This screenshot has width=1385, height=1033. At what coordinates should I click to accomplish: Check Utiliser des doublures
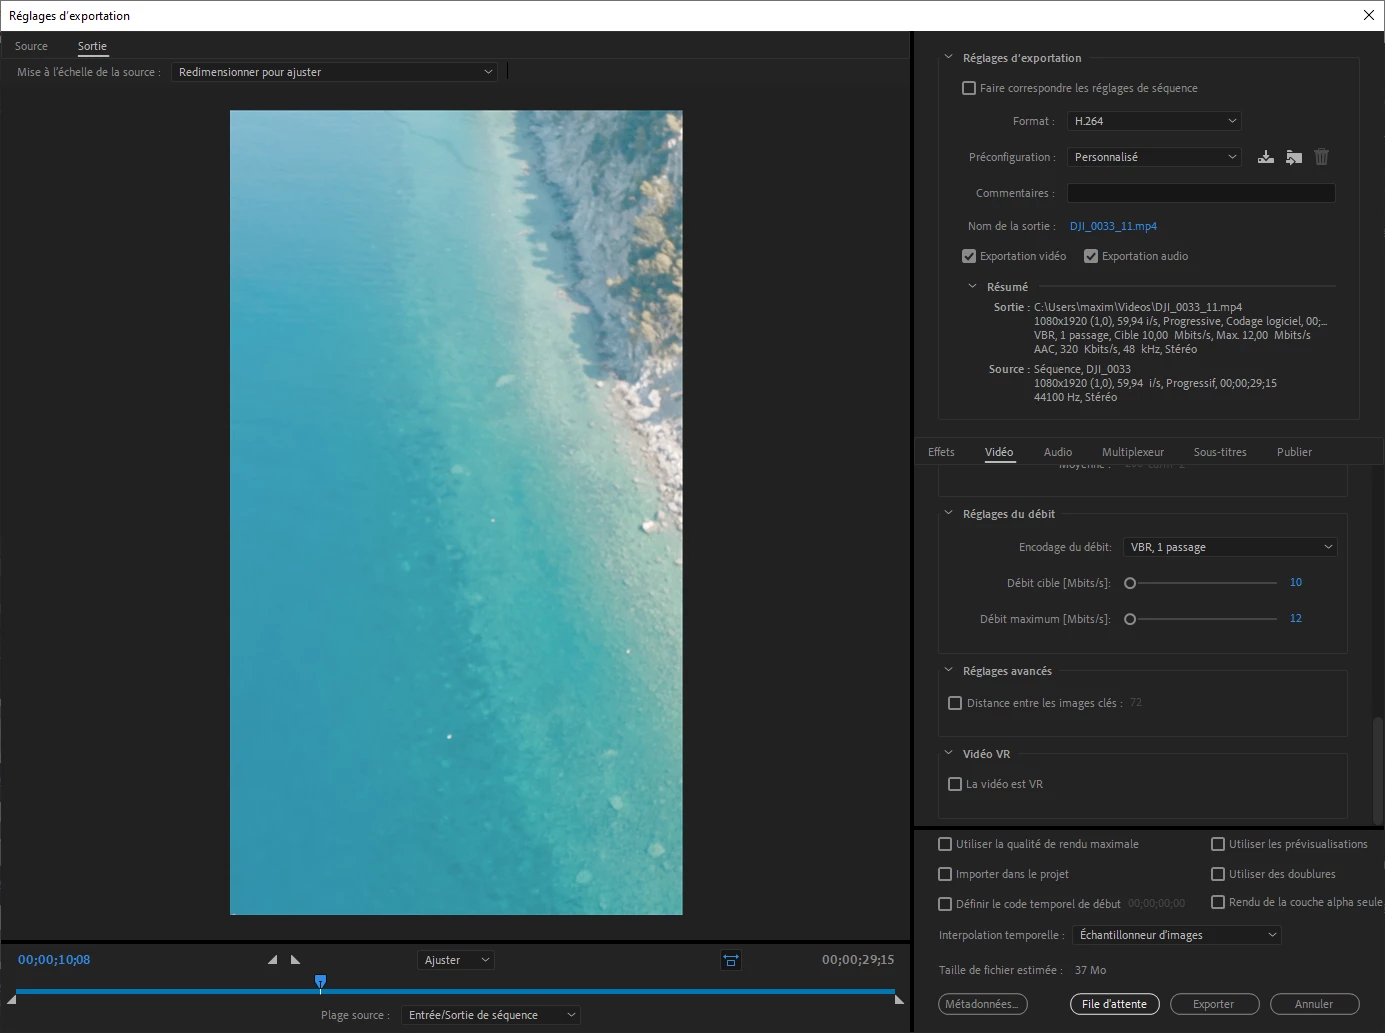(1218, 874)
